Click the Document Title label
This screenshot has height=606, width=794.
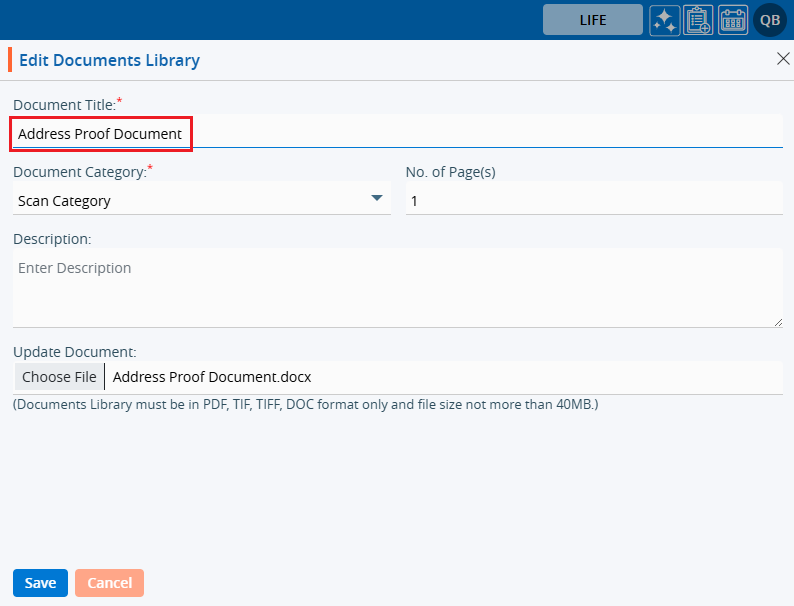click(x=65, y=104)
